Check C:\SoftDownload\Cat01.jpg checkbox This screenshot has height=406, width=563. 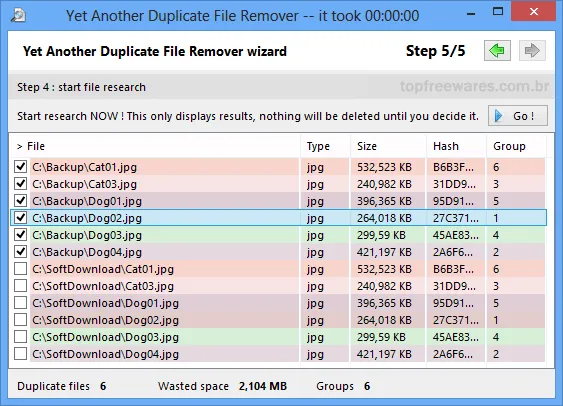click(x=20, y=269)
